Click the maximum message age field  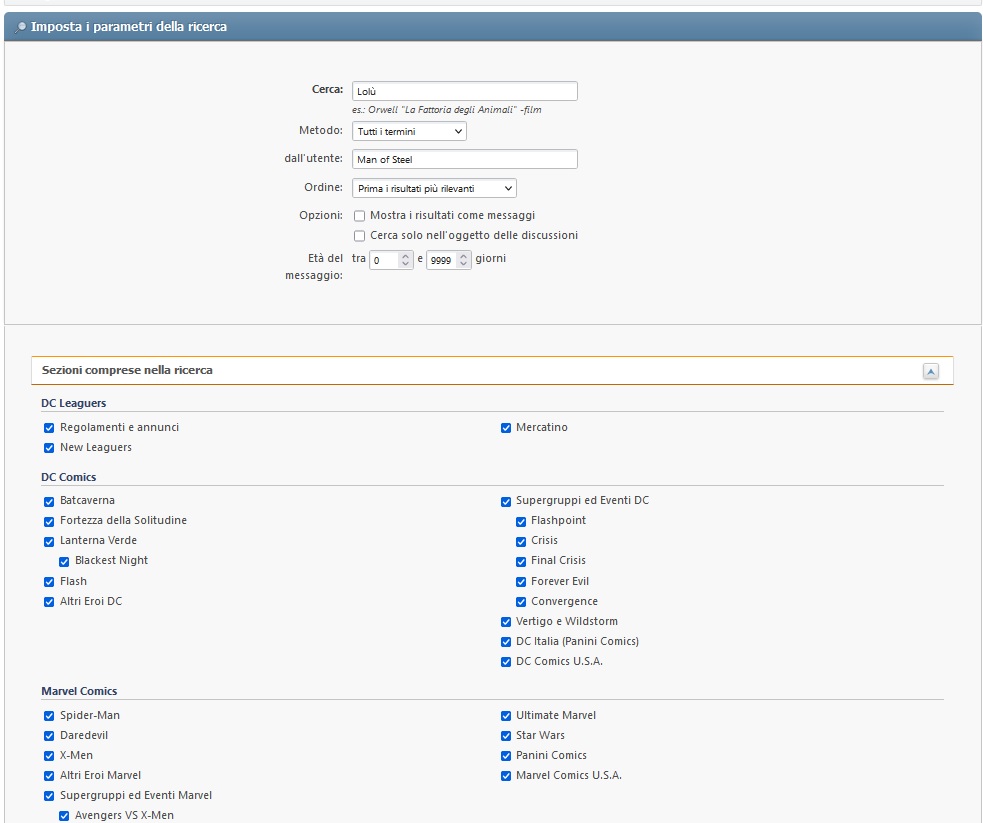(448, 259)
